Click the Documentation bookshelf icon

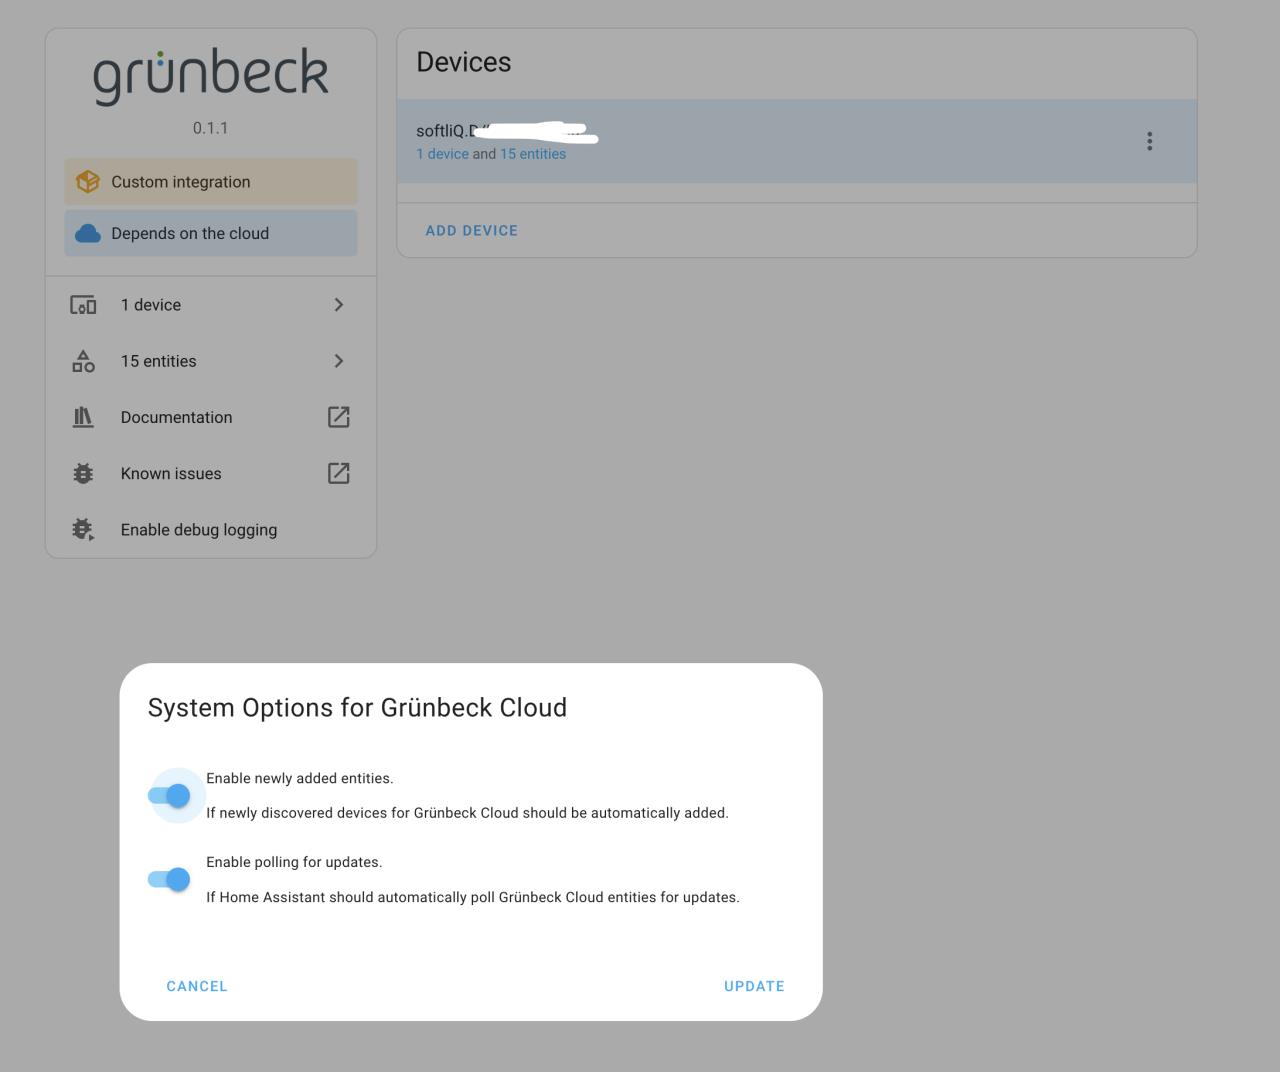(83, 417)
